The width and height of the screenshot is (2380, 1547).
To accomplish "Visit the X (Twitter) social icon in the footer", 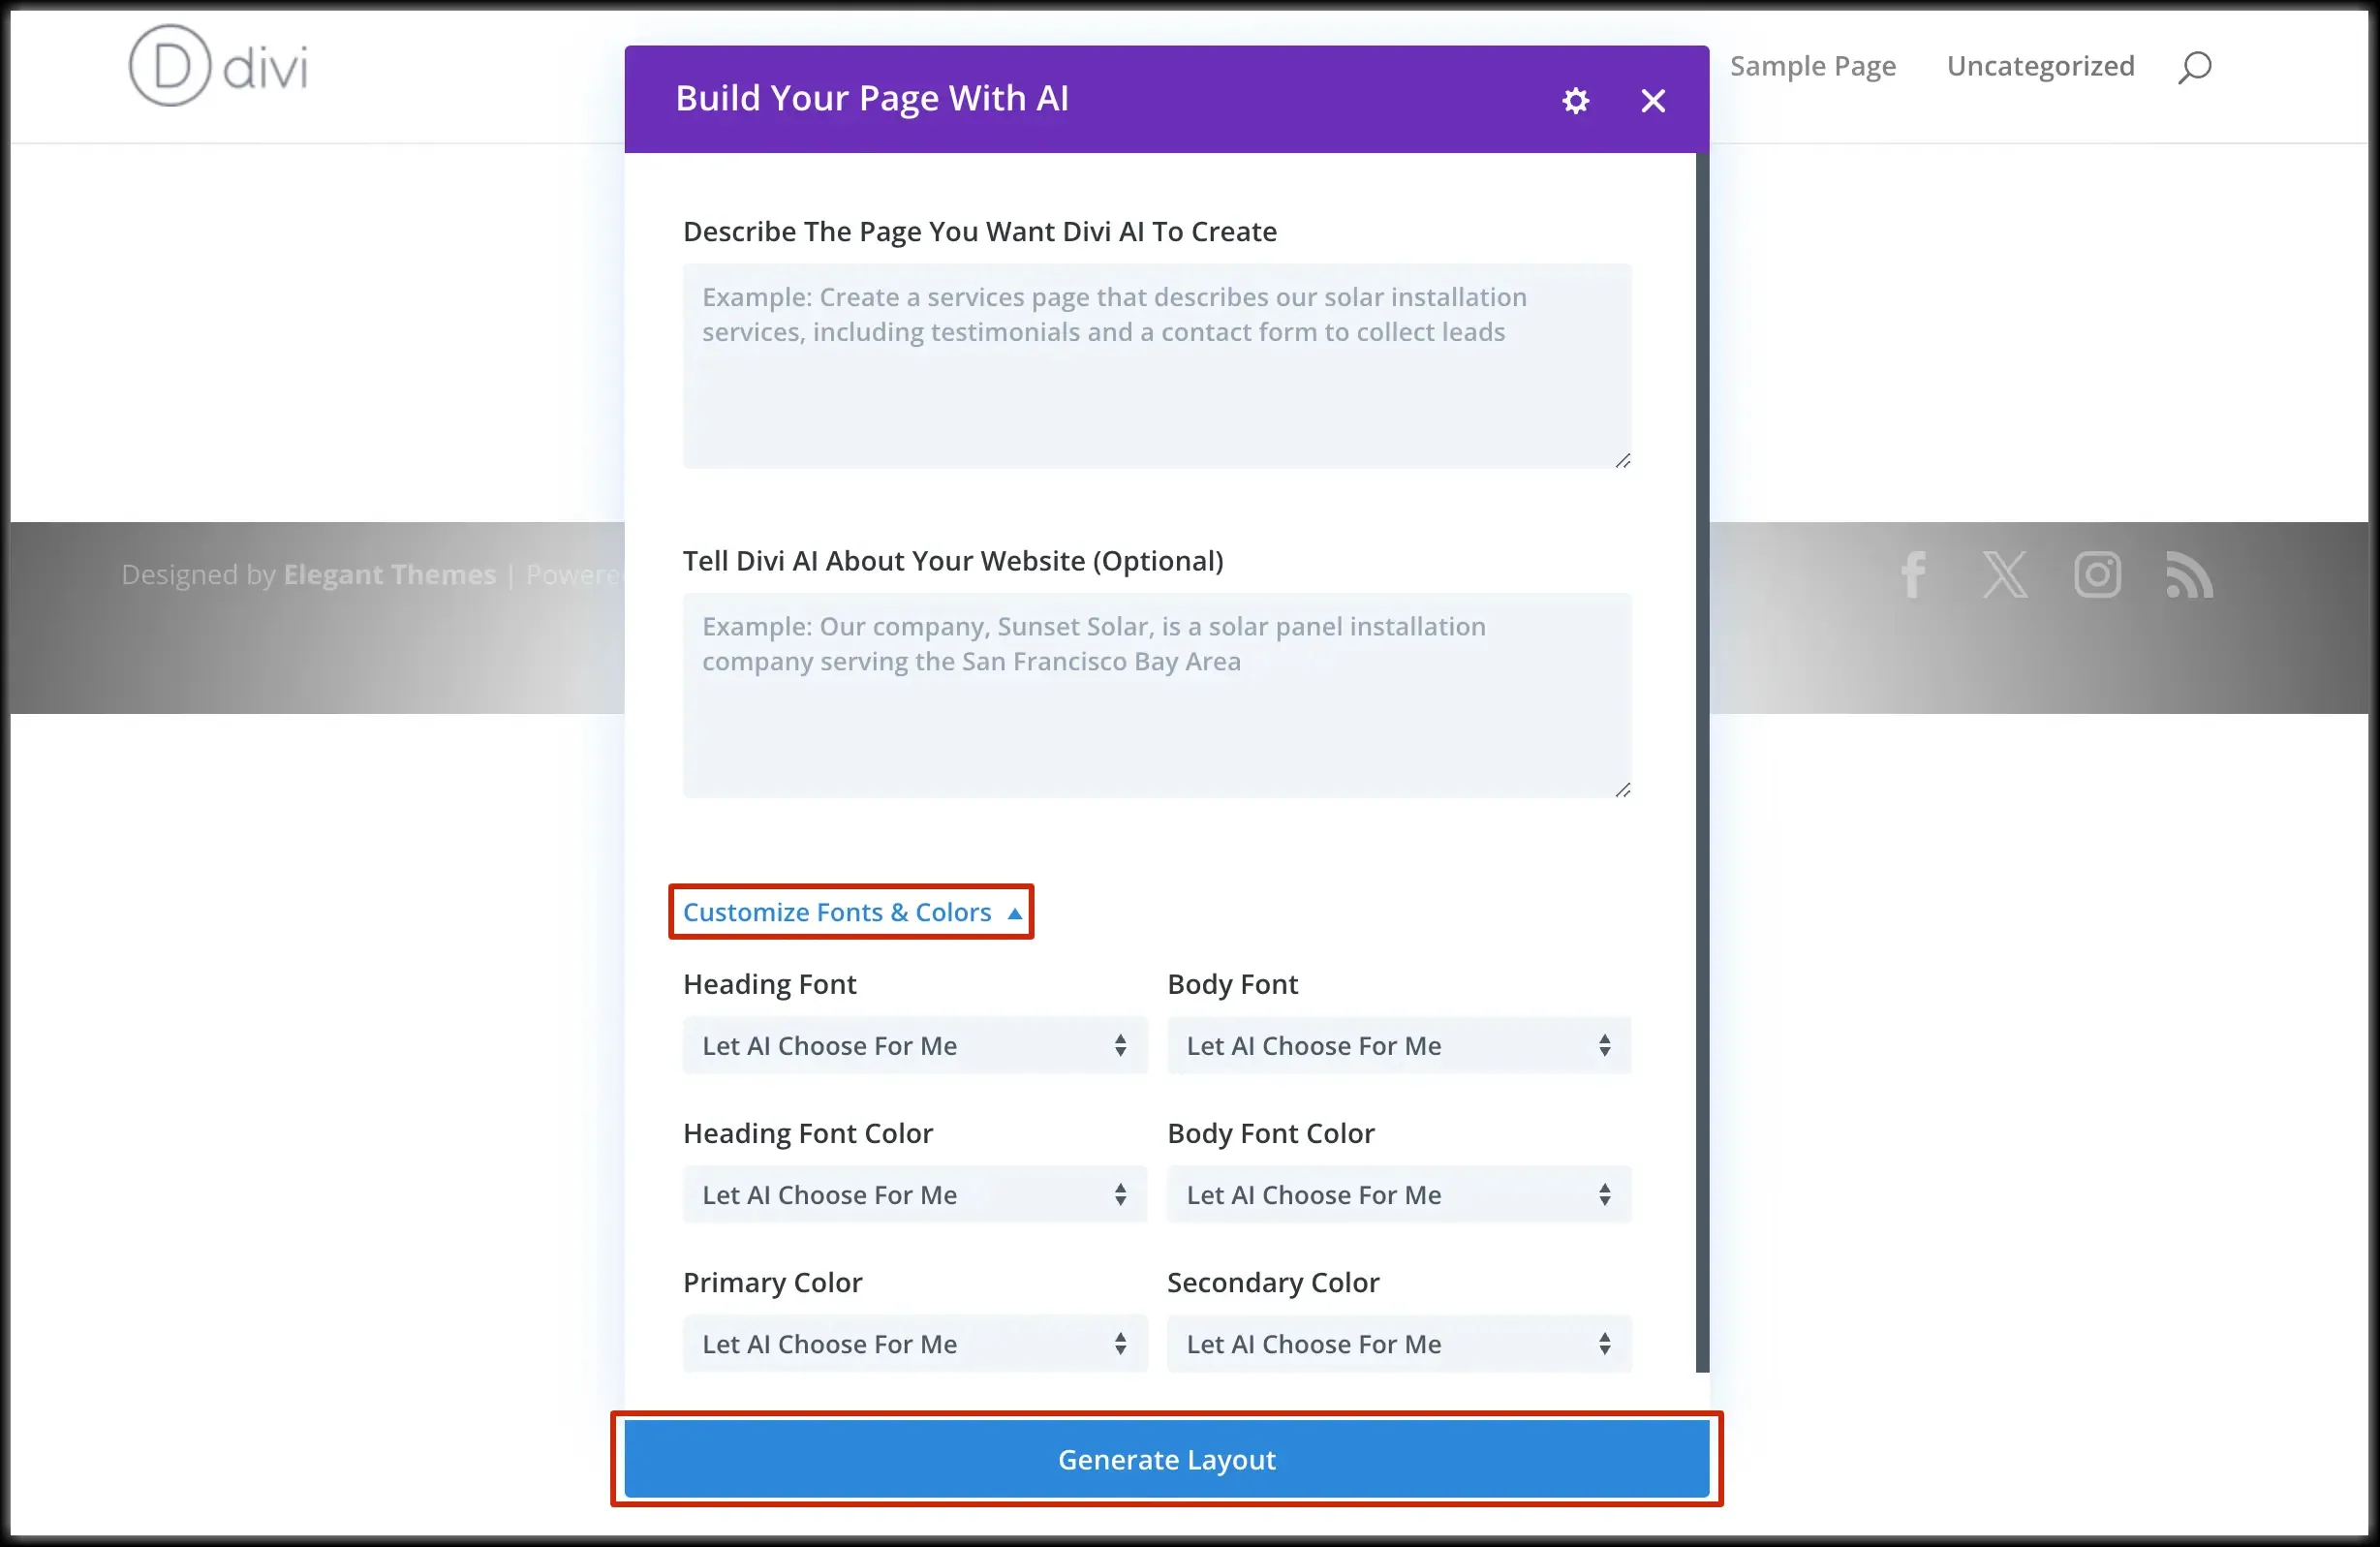I will (2005, 575).
